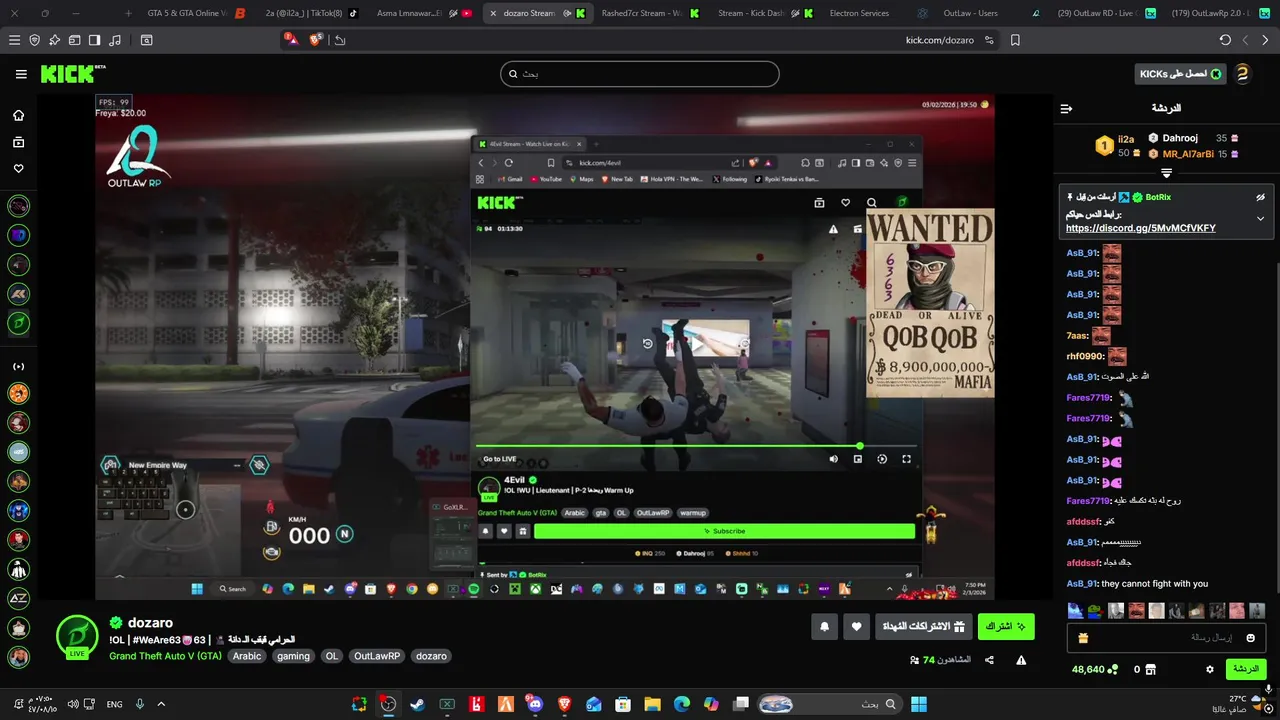The width and height of the screenshot is (1280, 720).
Task: Open the Browse icon in Kick's sidebar
Action: click(x=18, y=142)
